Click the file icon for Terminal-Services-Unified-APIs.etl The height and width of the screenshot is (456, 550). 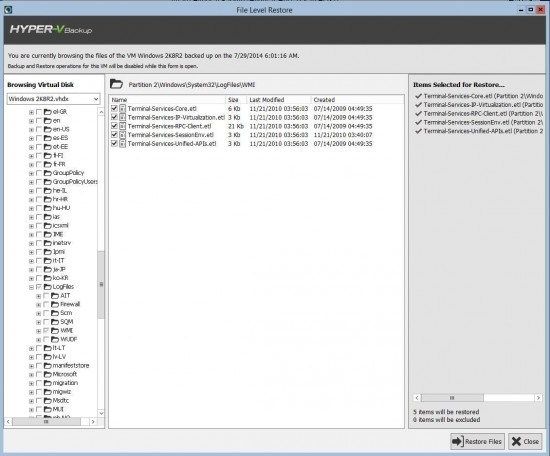(x=122, y=143)
